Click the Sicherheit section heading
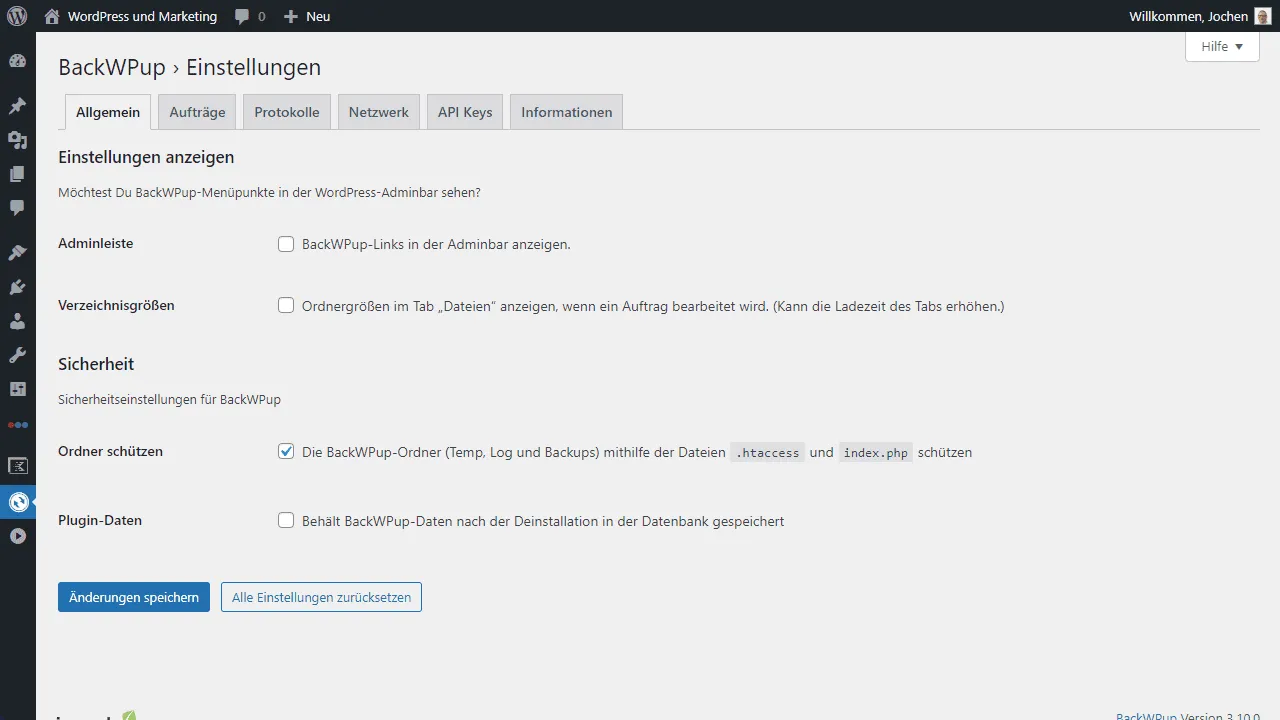This screenshot has width=1280, height=720. pyautogui.click(x=96, y=364)
